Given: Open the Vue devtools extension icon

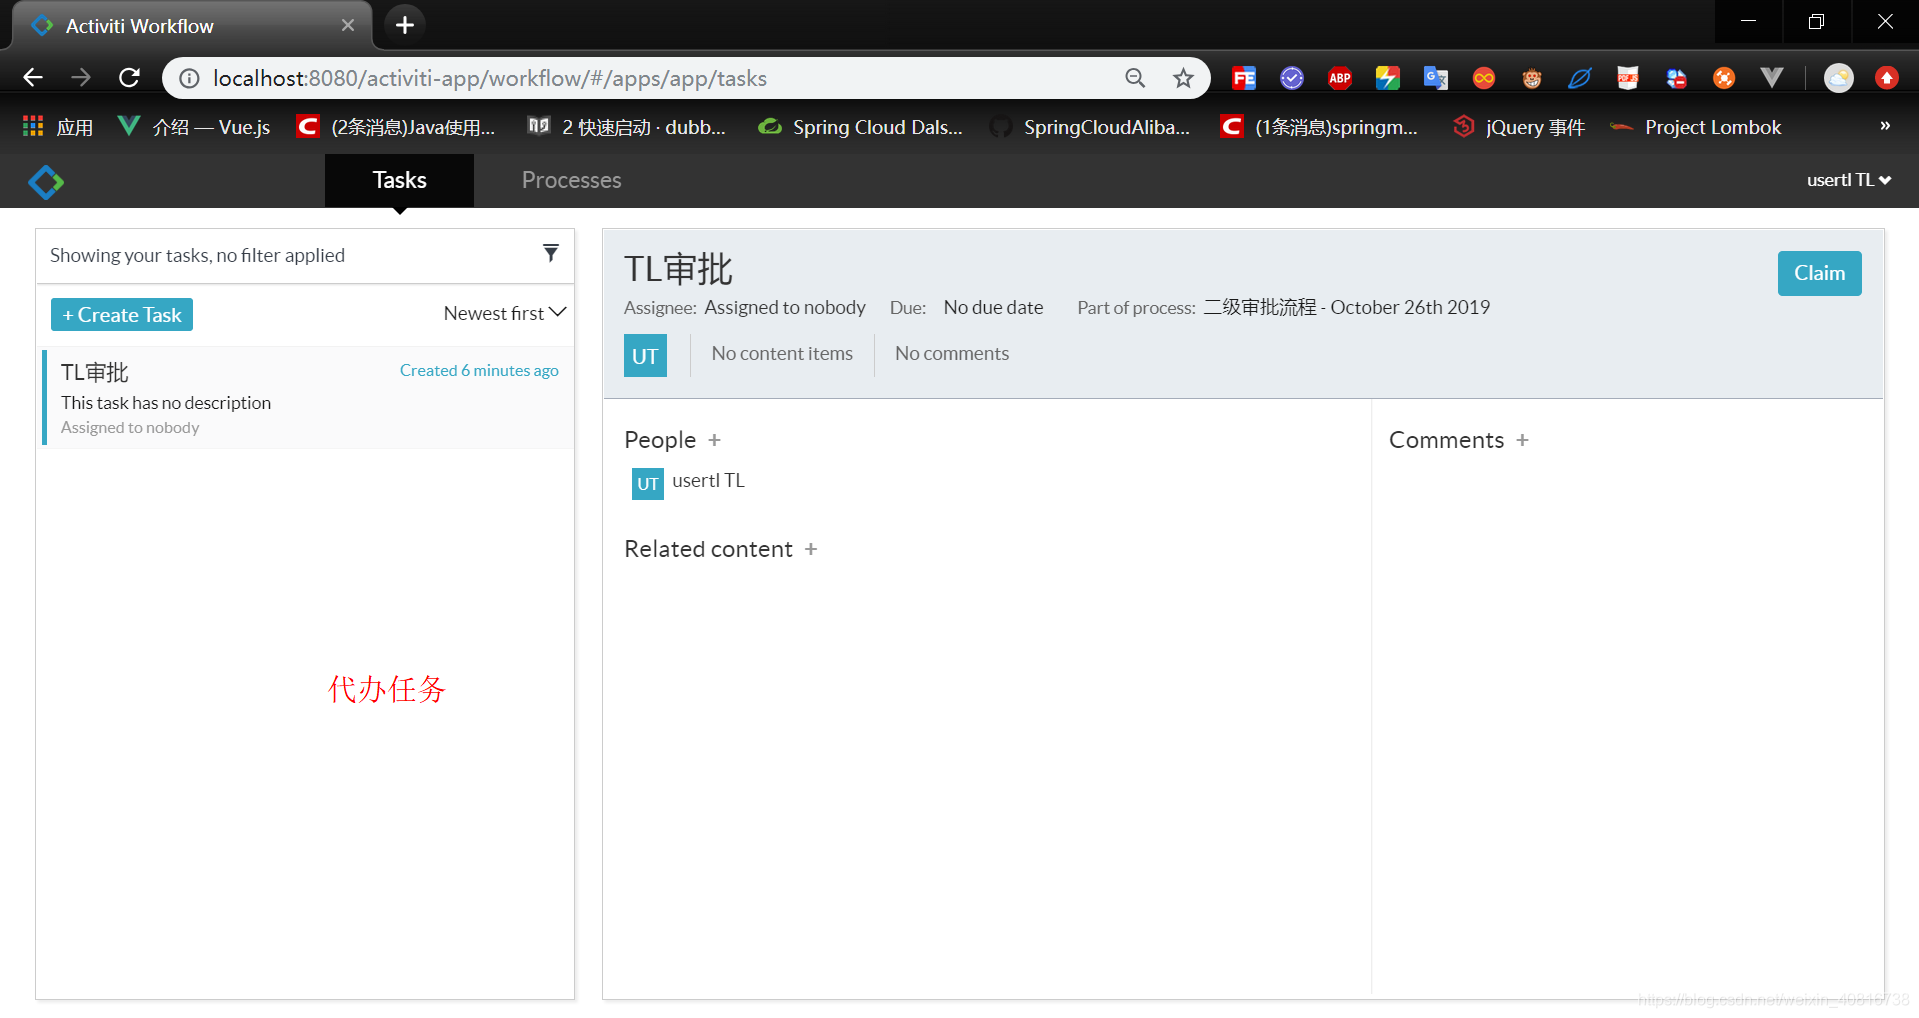Looking at the screenshot, I should 1771,78.
